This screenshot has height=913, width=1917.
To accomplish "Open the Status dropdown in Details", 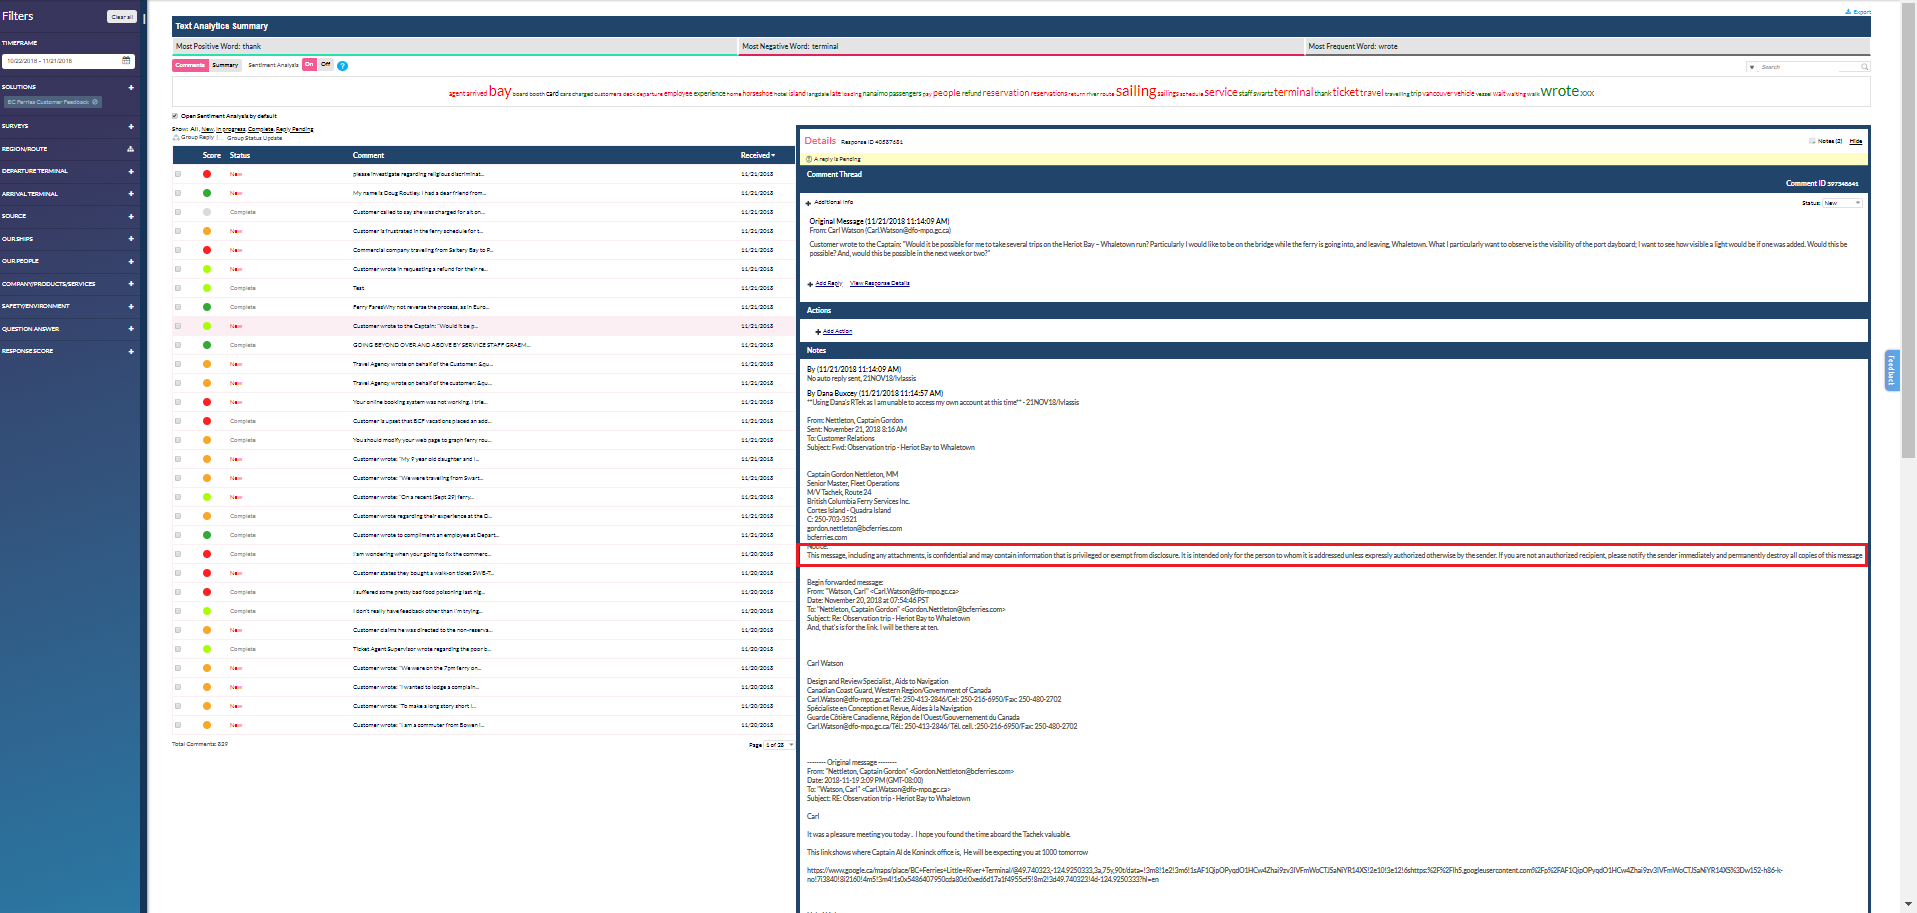I will tap(1842, 203).
